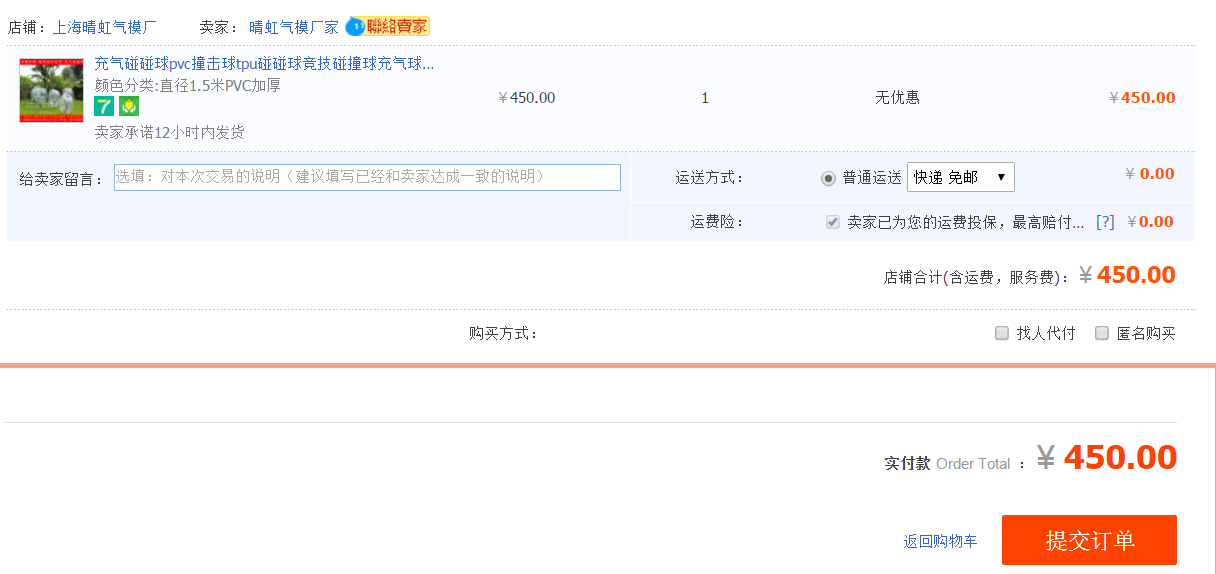This screenshot has width=1216, height=574.
Task: Open the inflatable bumper ball product thumbnail
Action: [51, 90]
